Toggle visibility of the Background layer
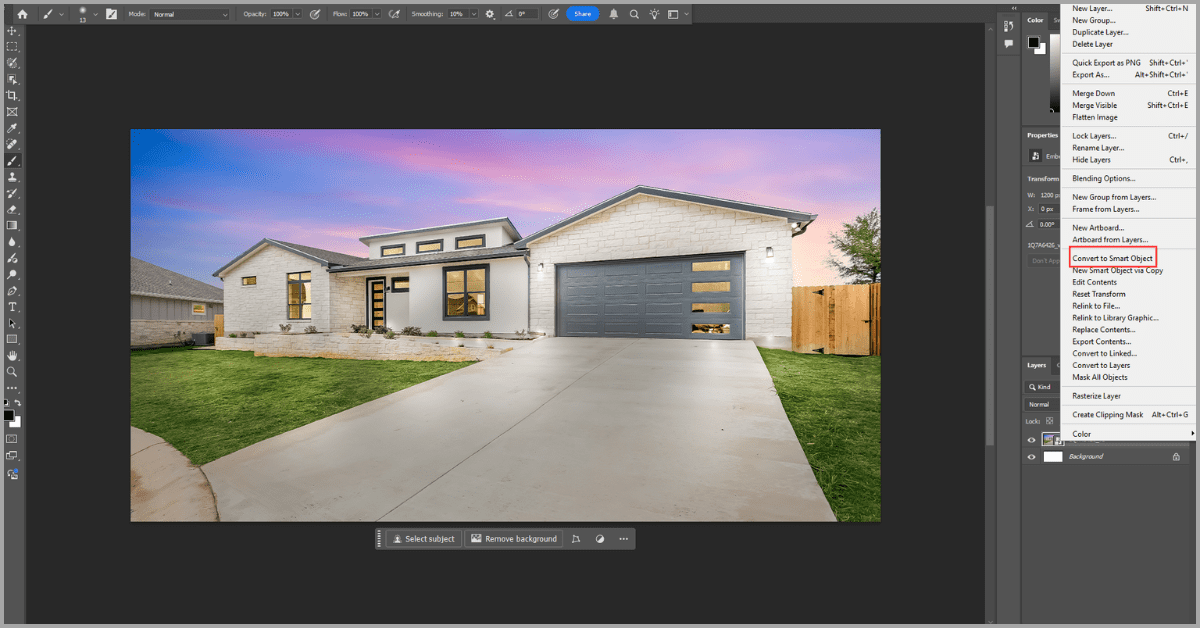This screenshot has width=1200, height=628. coord(1031,456)
